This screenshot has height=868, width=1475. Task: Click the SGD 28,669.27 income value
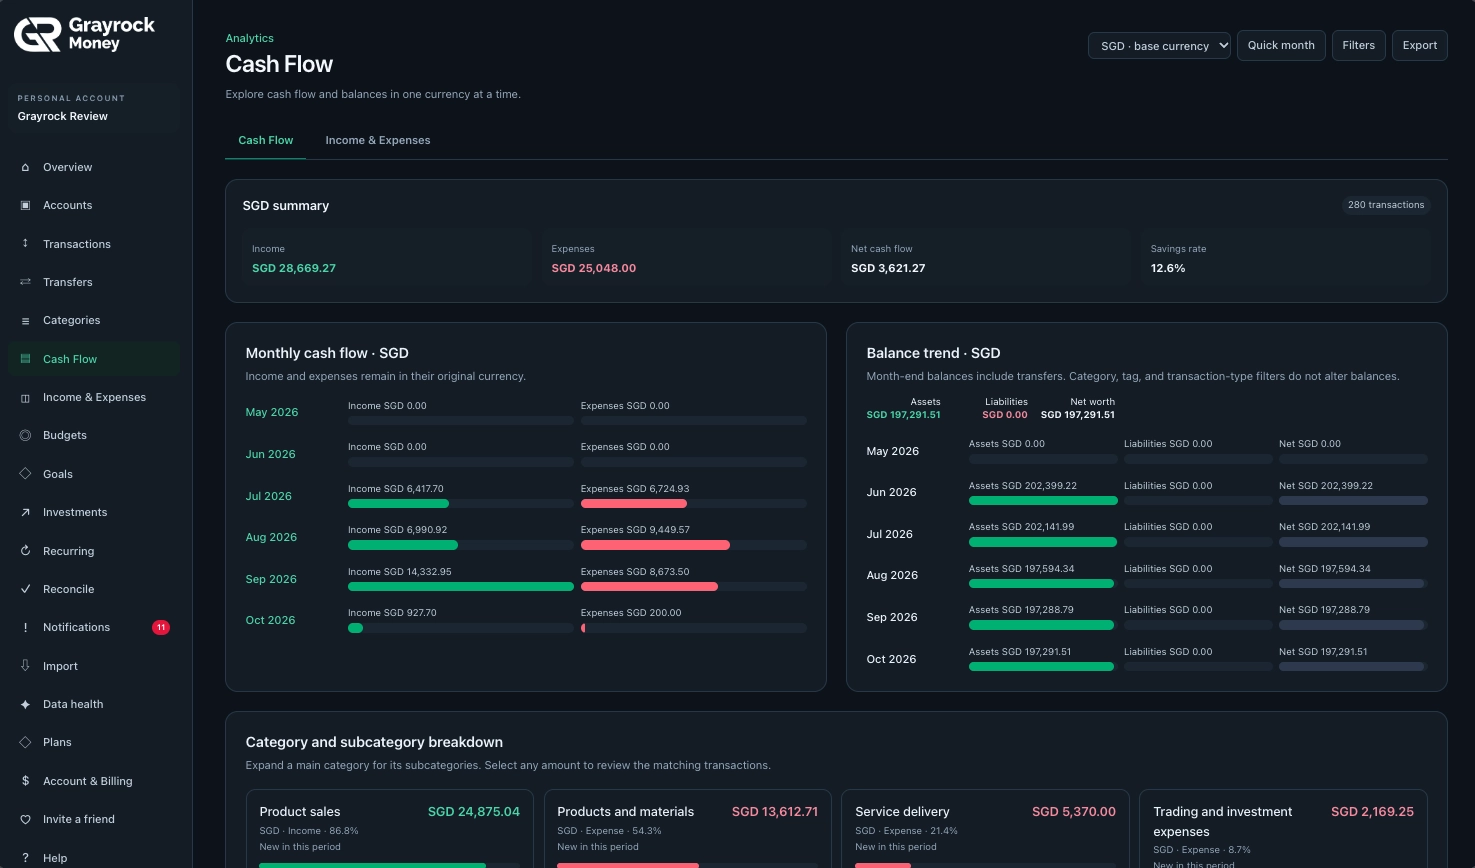coord(294,268)
